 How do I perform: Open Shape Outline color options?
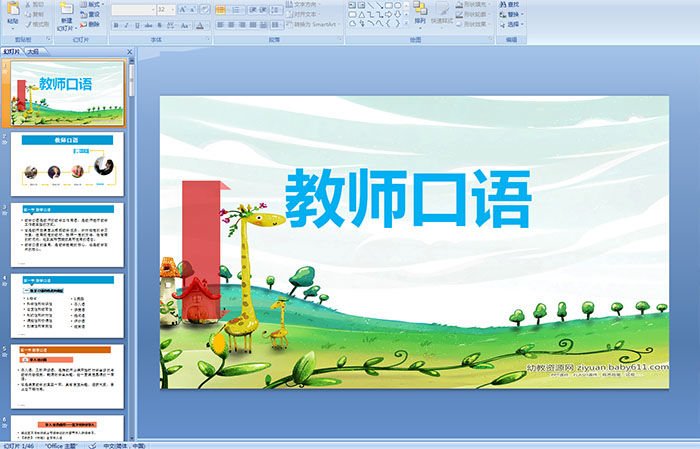click(473, 14)
